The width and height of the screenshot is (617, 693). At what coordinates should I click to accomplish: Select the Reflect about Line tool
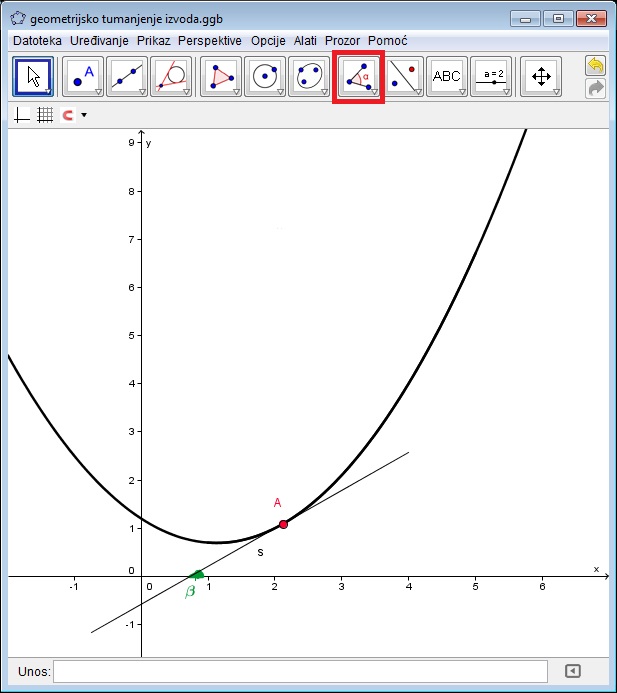(x=403, y=76)
